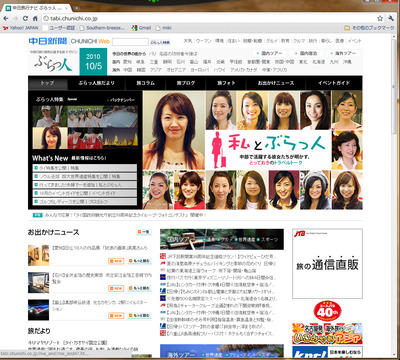Switch to the トップ nav tab
This screenshot has height=360, width=400.
pyautogui.click(x=48, y=83)
